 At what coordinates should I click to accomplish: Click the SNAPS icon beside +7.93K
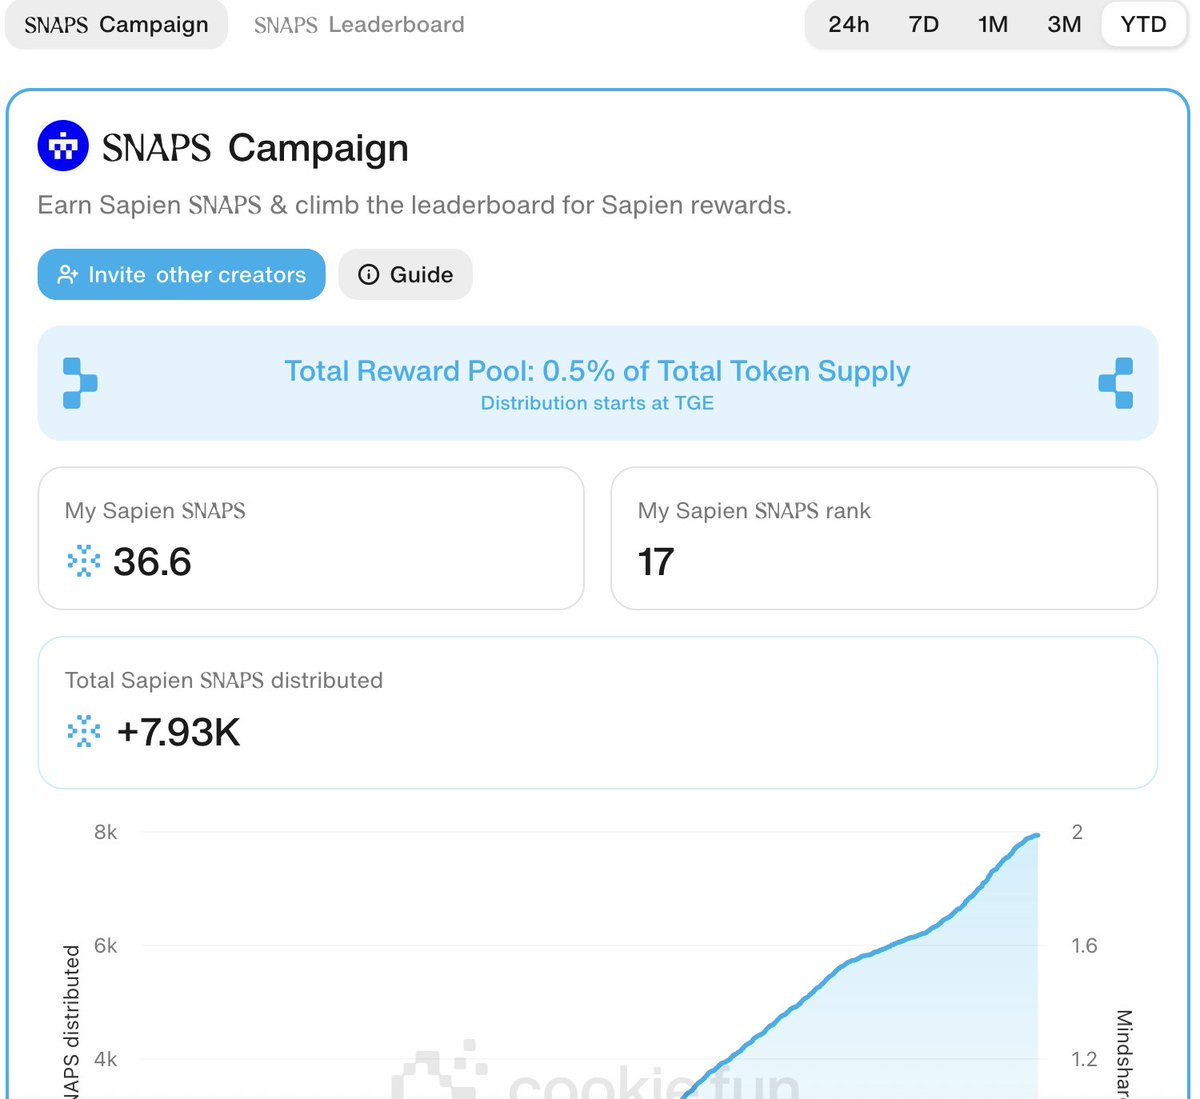pyautogui.click(x=84, y=731)
